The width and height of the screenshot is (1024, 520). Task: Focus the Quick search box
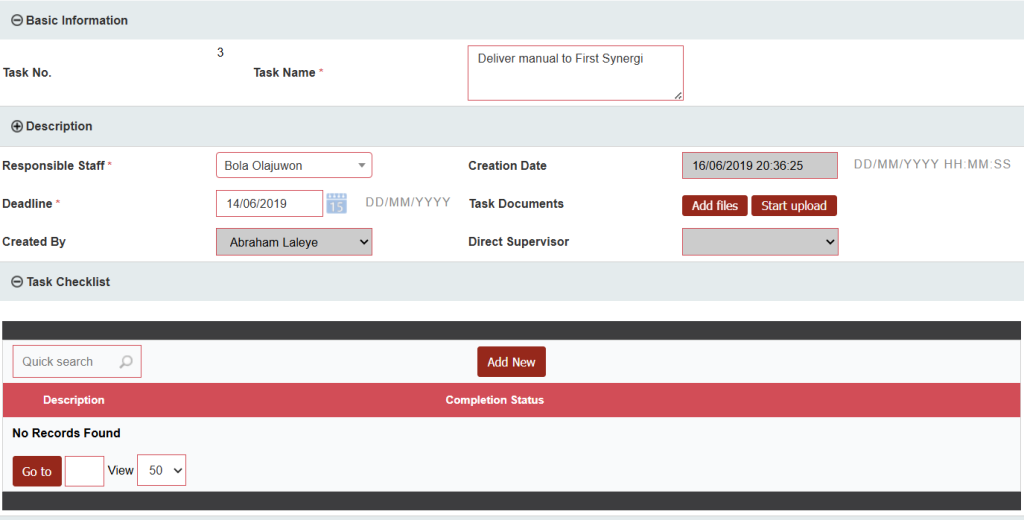coord(65,362)
